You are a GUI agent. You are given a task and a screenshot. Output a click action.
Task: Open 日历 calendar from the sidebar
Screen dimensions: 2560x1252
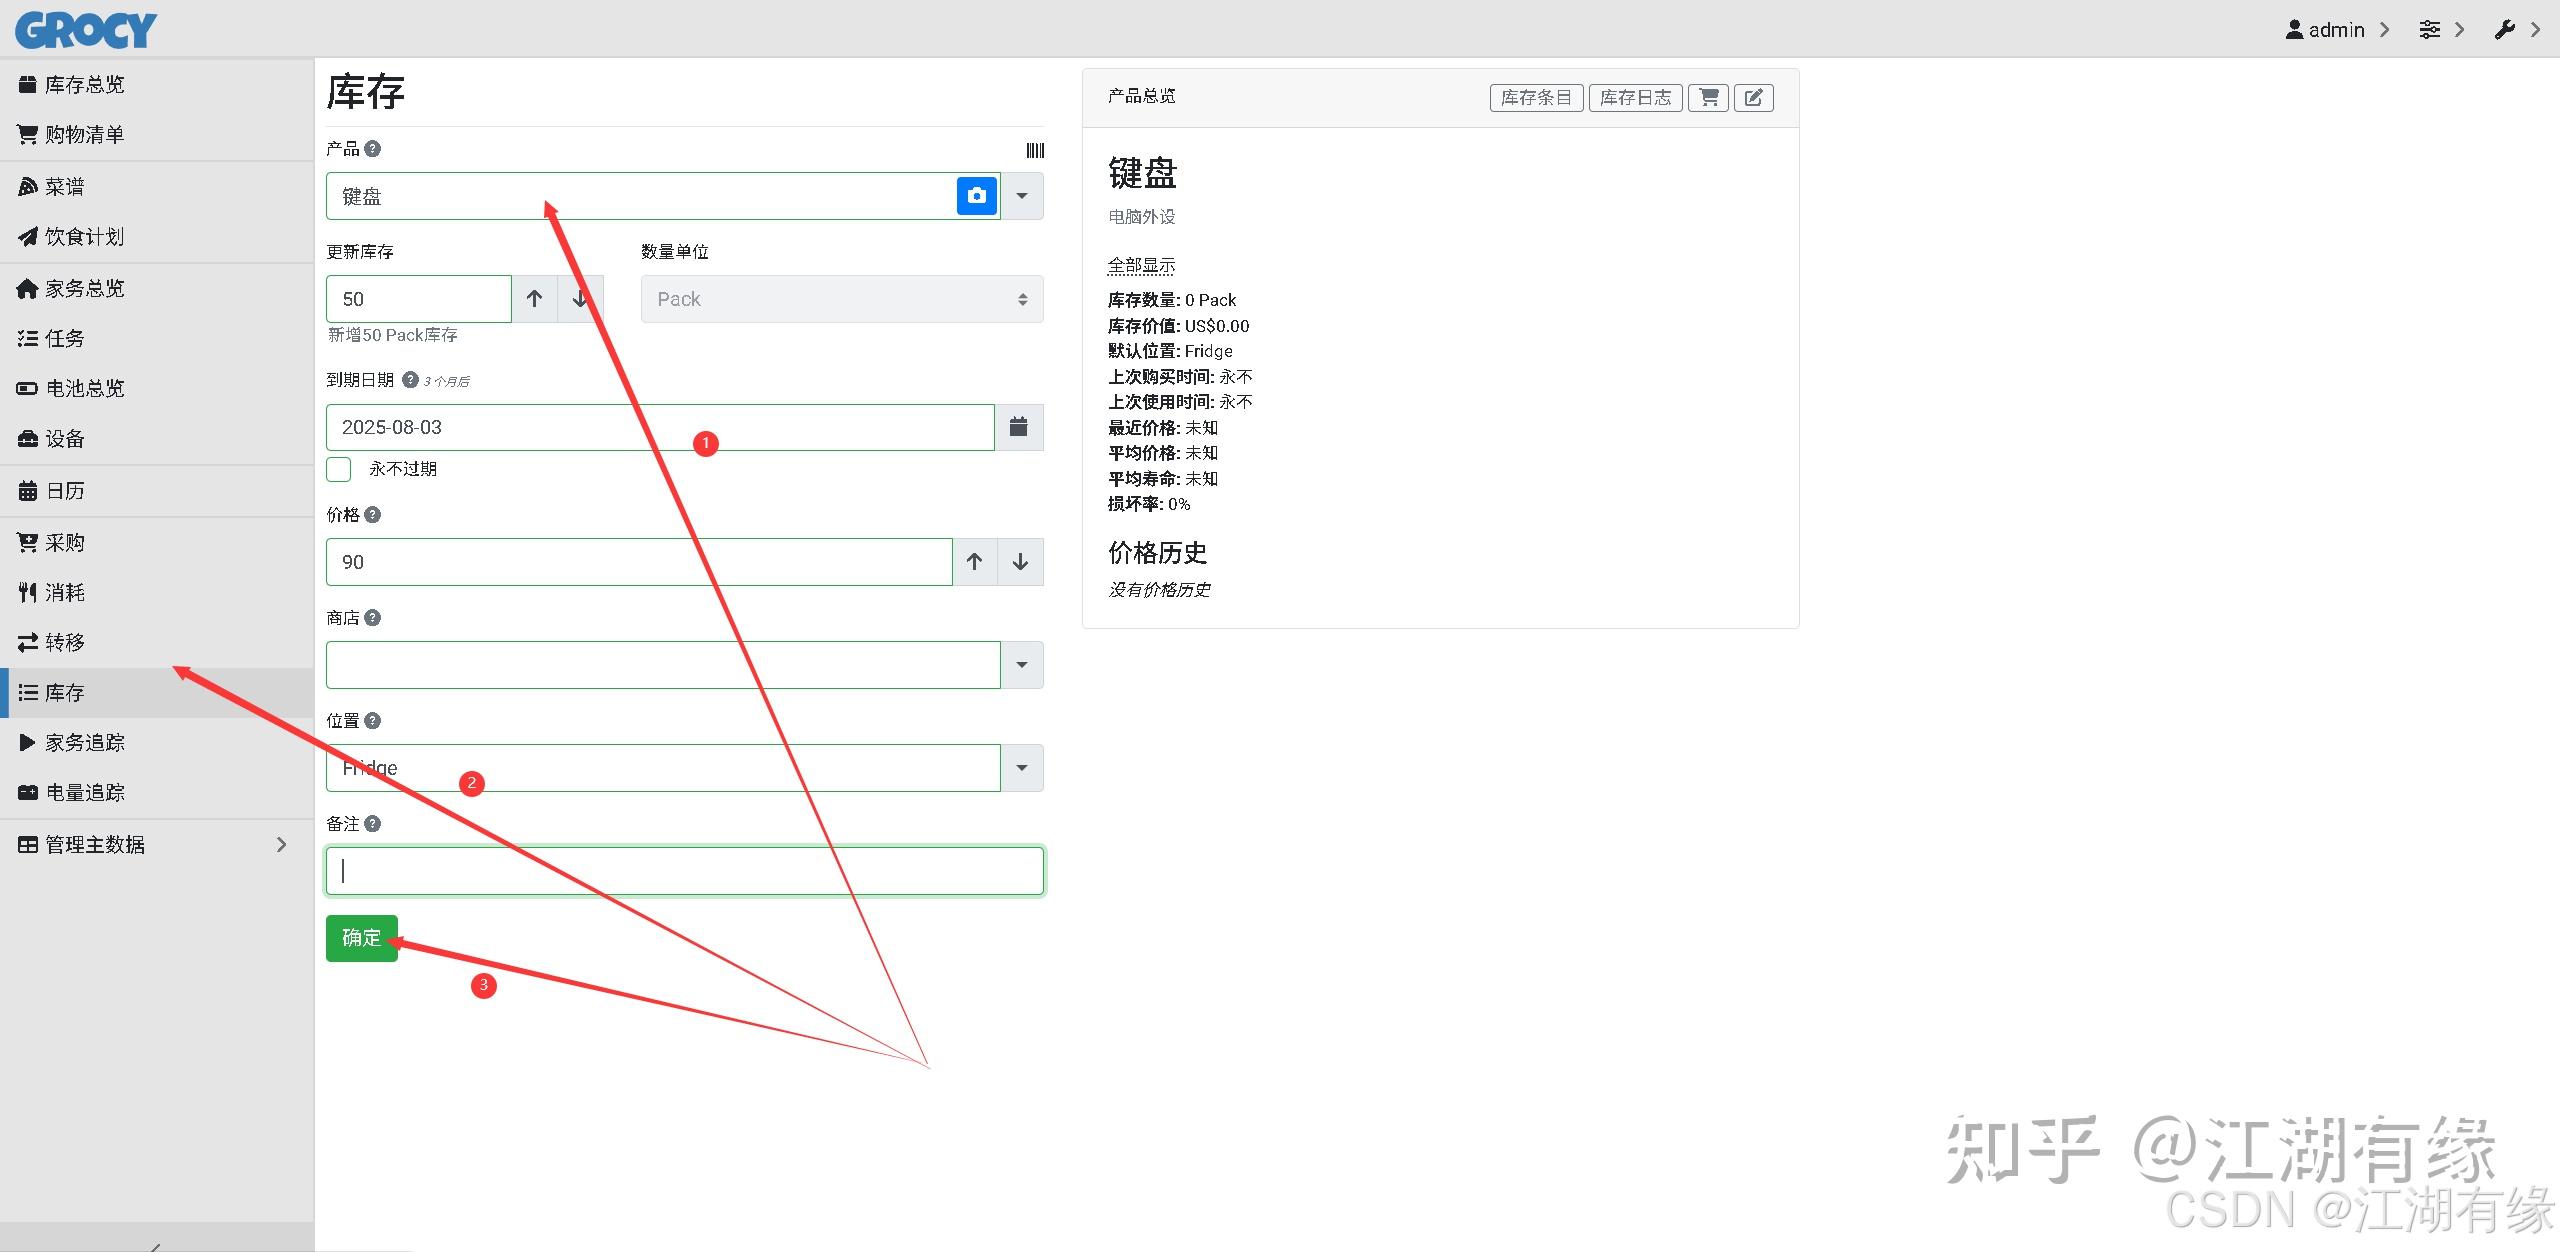(x=64, y=490)
